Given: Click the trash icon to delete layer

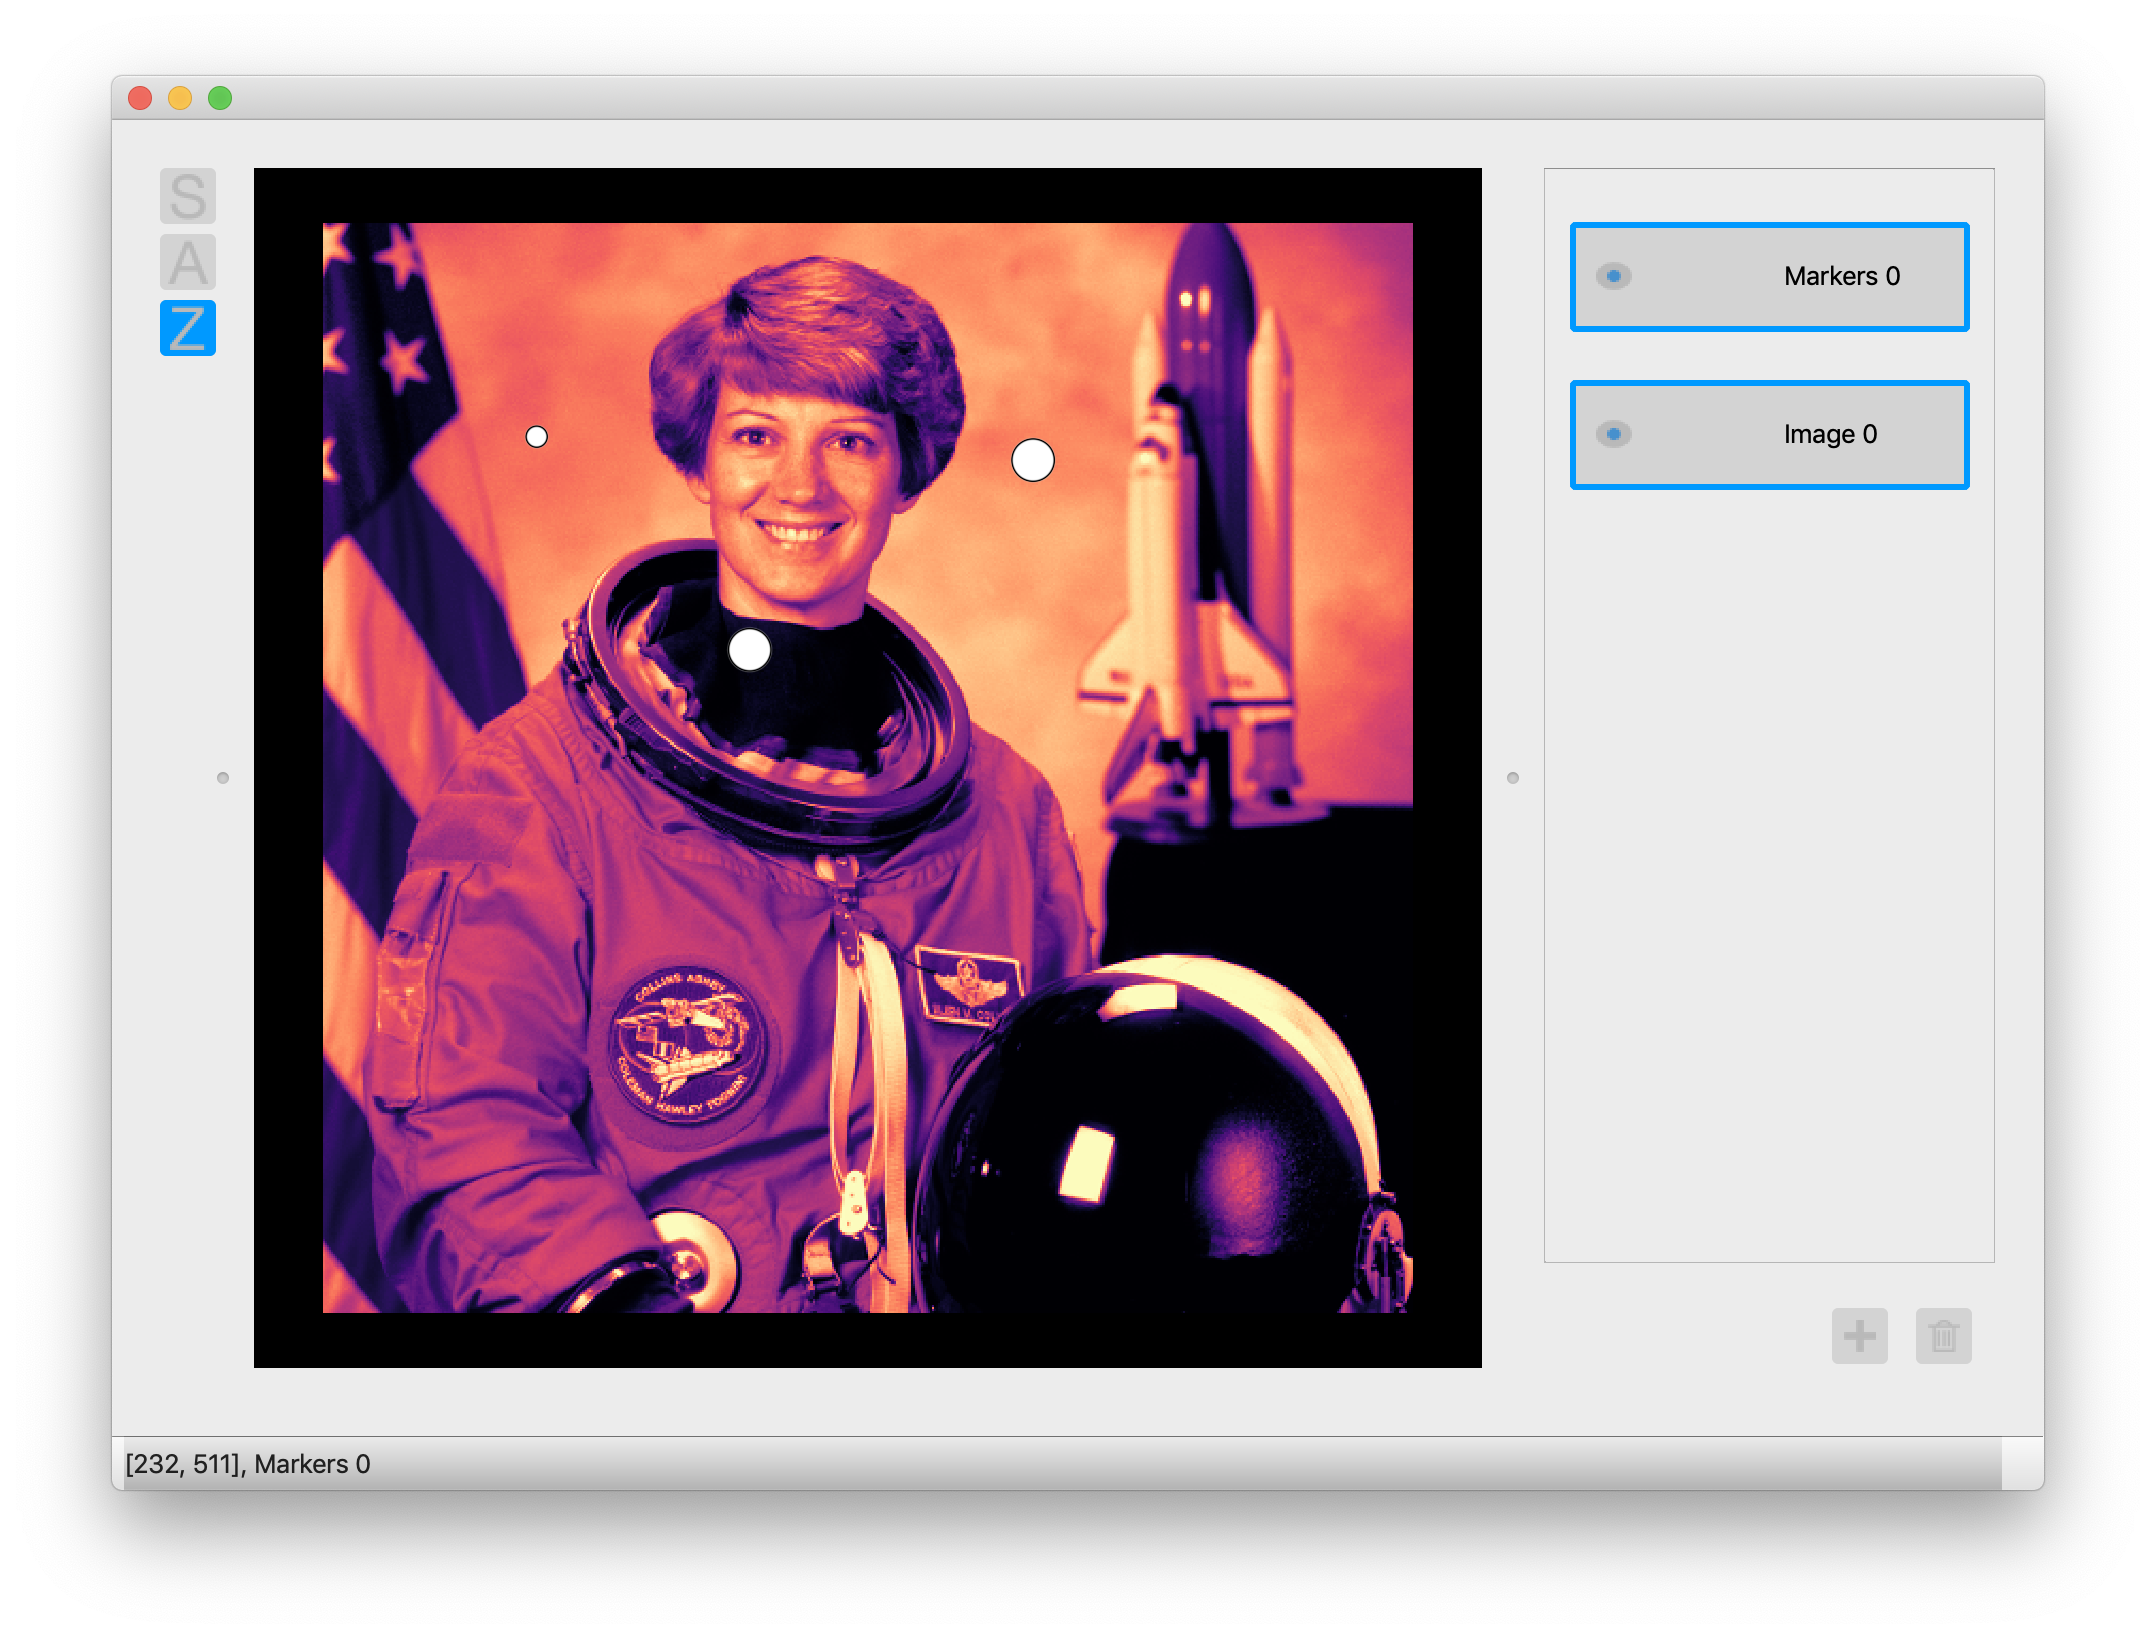Looking at the screenshot, I should click(x=1943, y=1335).
